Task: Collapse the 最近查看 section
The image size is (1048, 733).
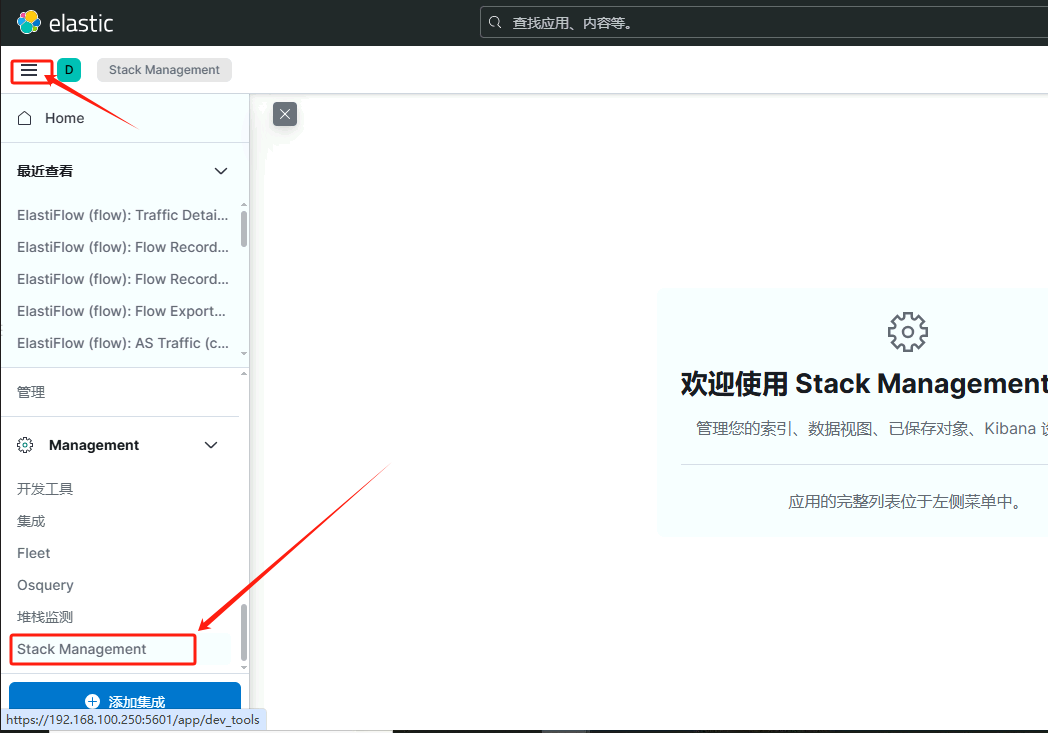Action: (221, 171)
